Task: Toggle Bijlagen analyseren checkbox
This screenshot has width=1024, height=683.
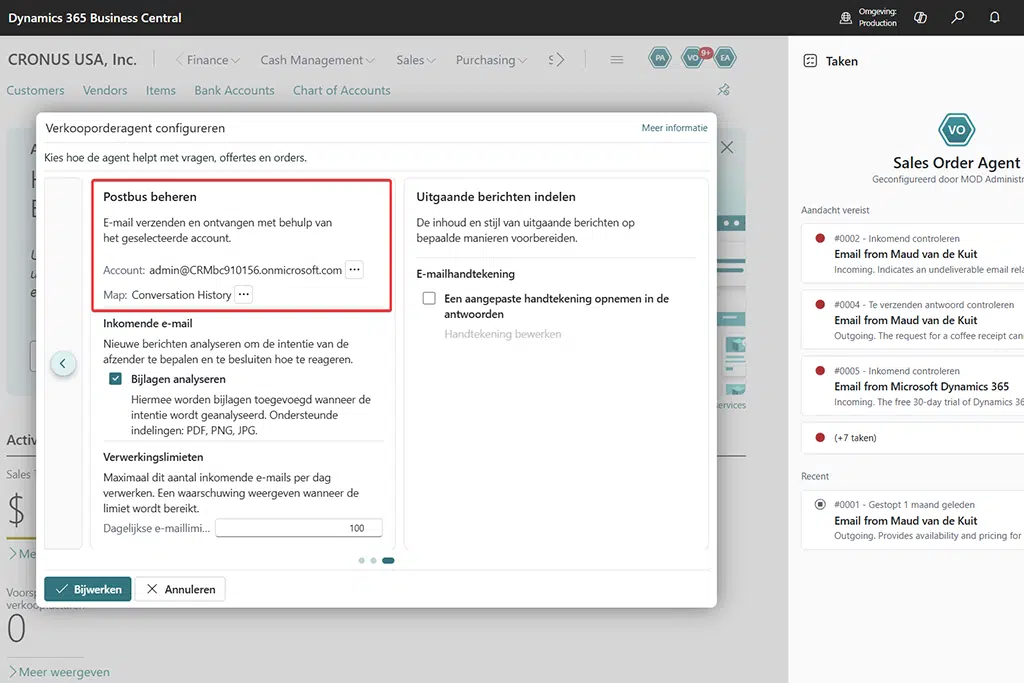Action: (116, 379)
